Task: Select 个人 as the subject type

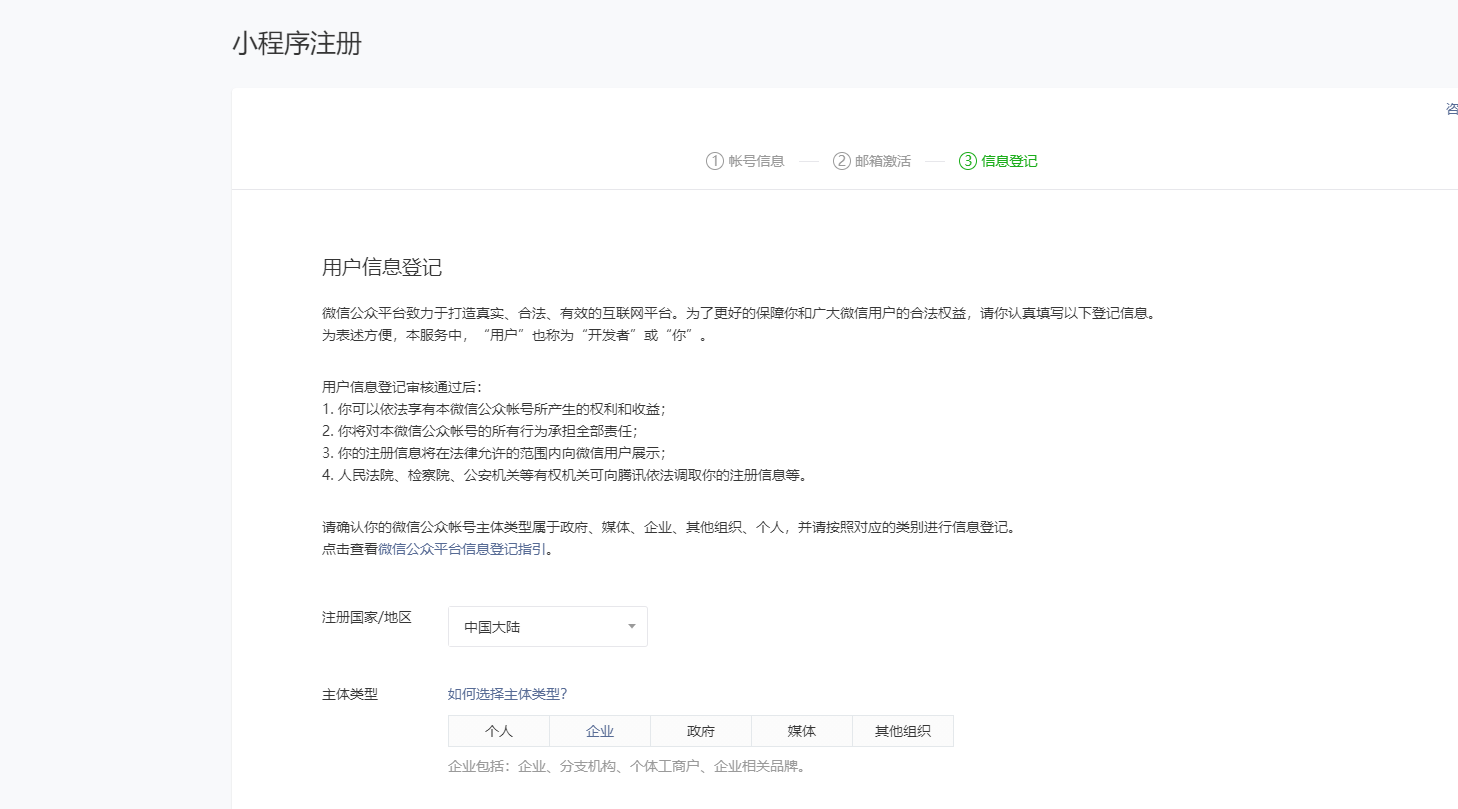Action: click(x=499, y=731)
